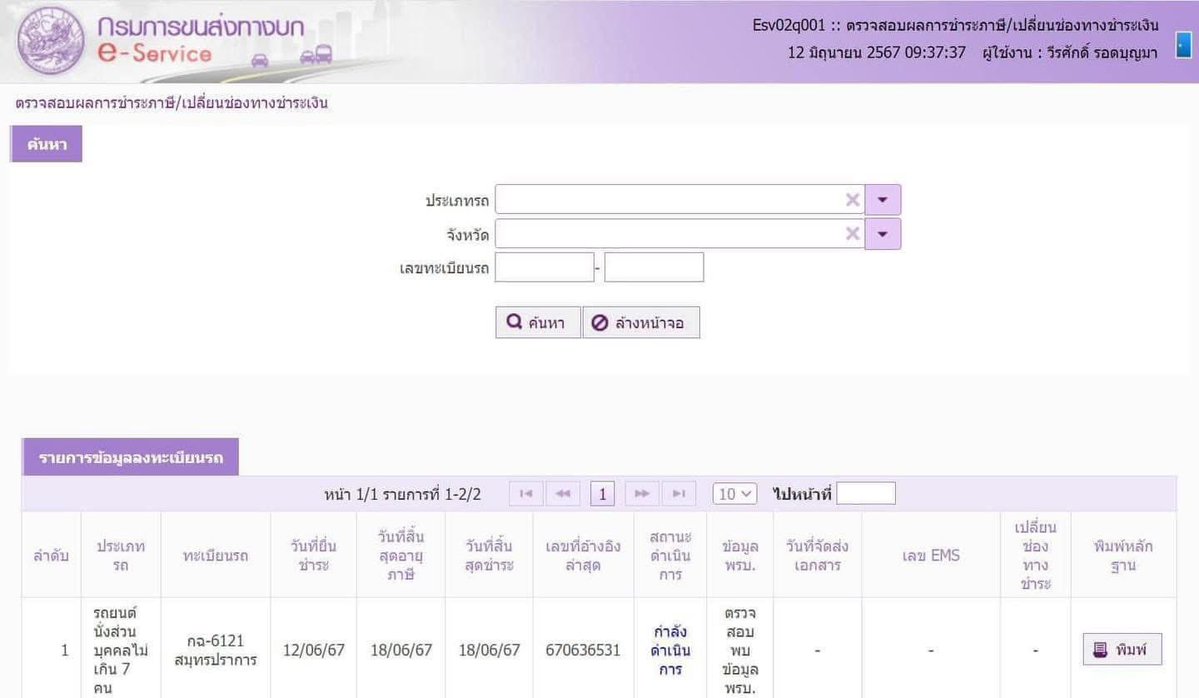The height and width of the screenshot is (698, 1199).
Task: Click the เปลี่ยนช่องทางชำระ column header
Action: [1035, 555]
